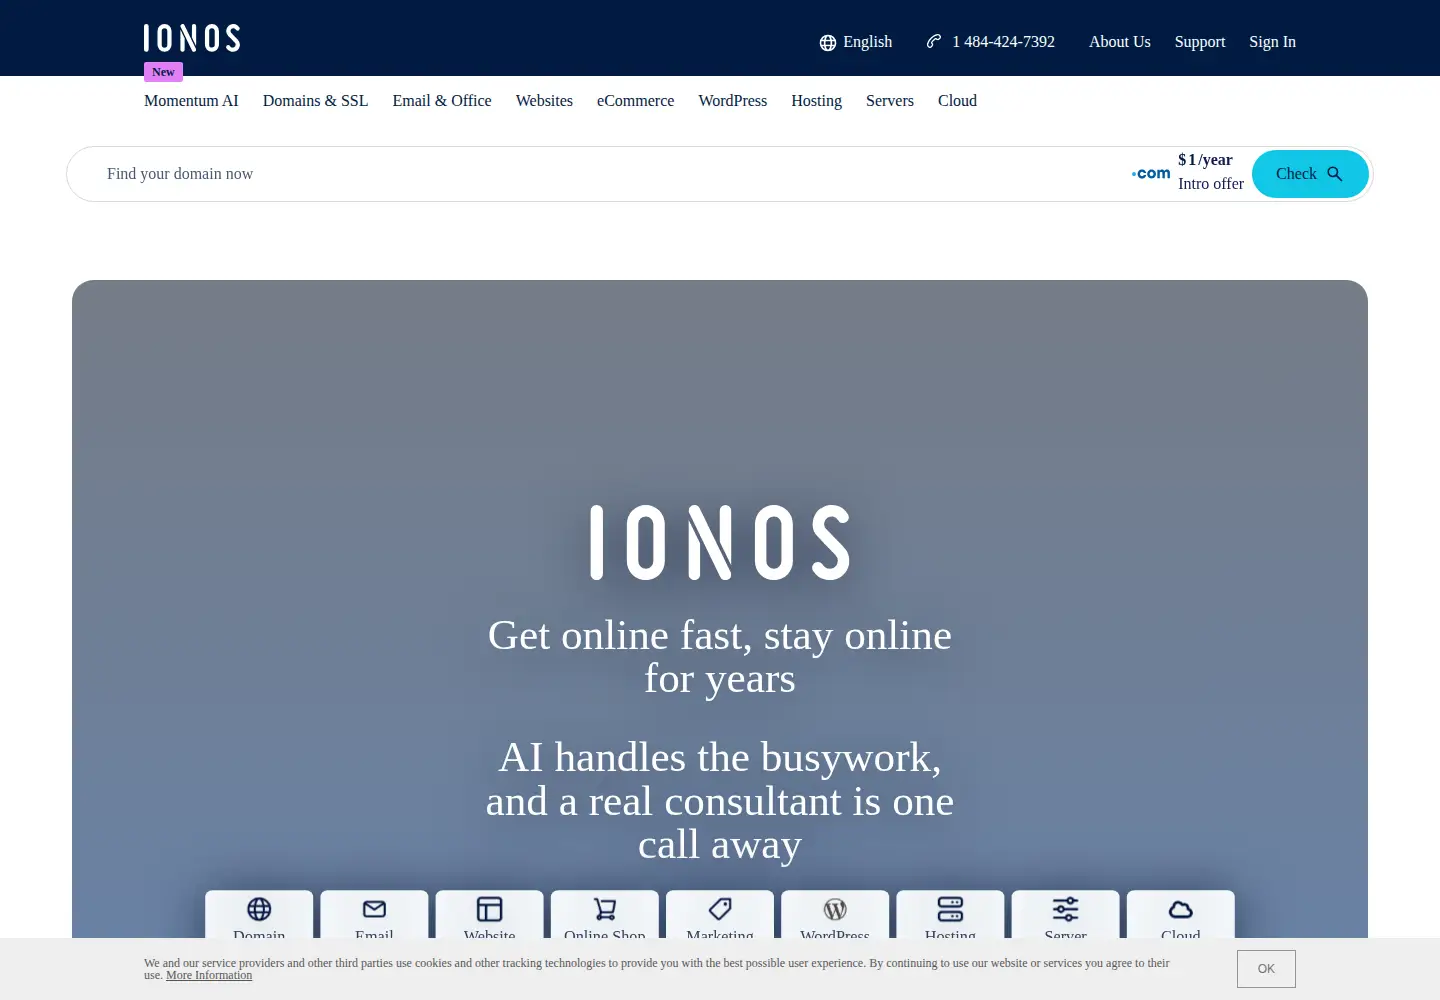Open the WordPress nav menu

point(733,101)
